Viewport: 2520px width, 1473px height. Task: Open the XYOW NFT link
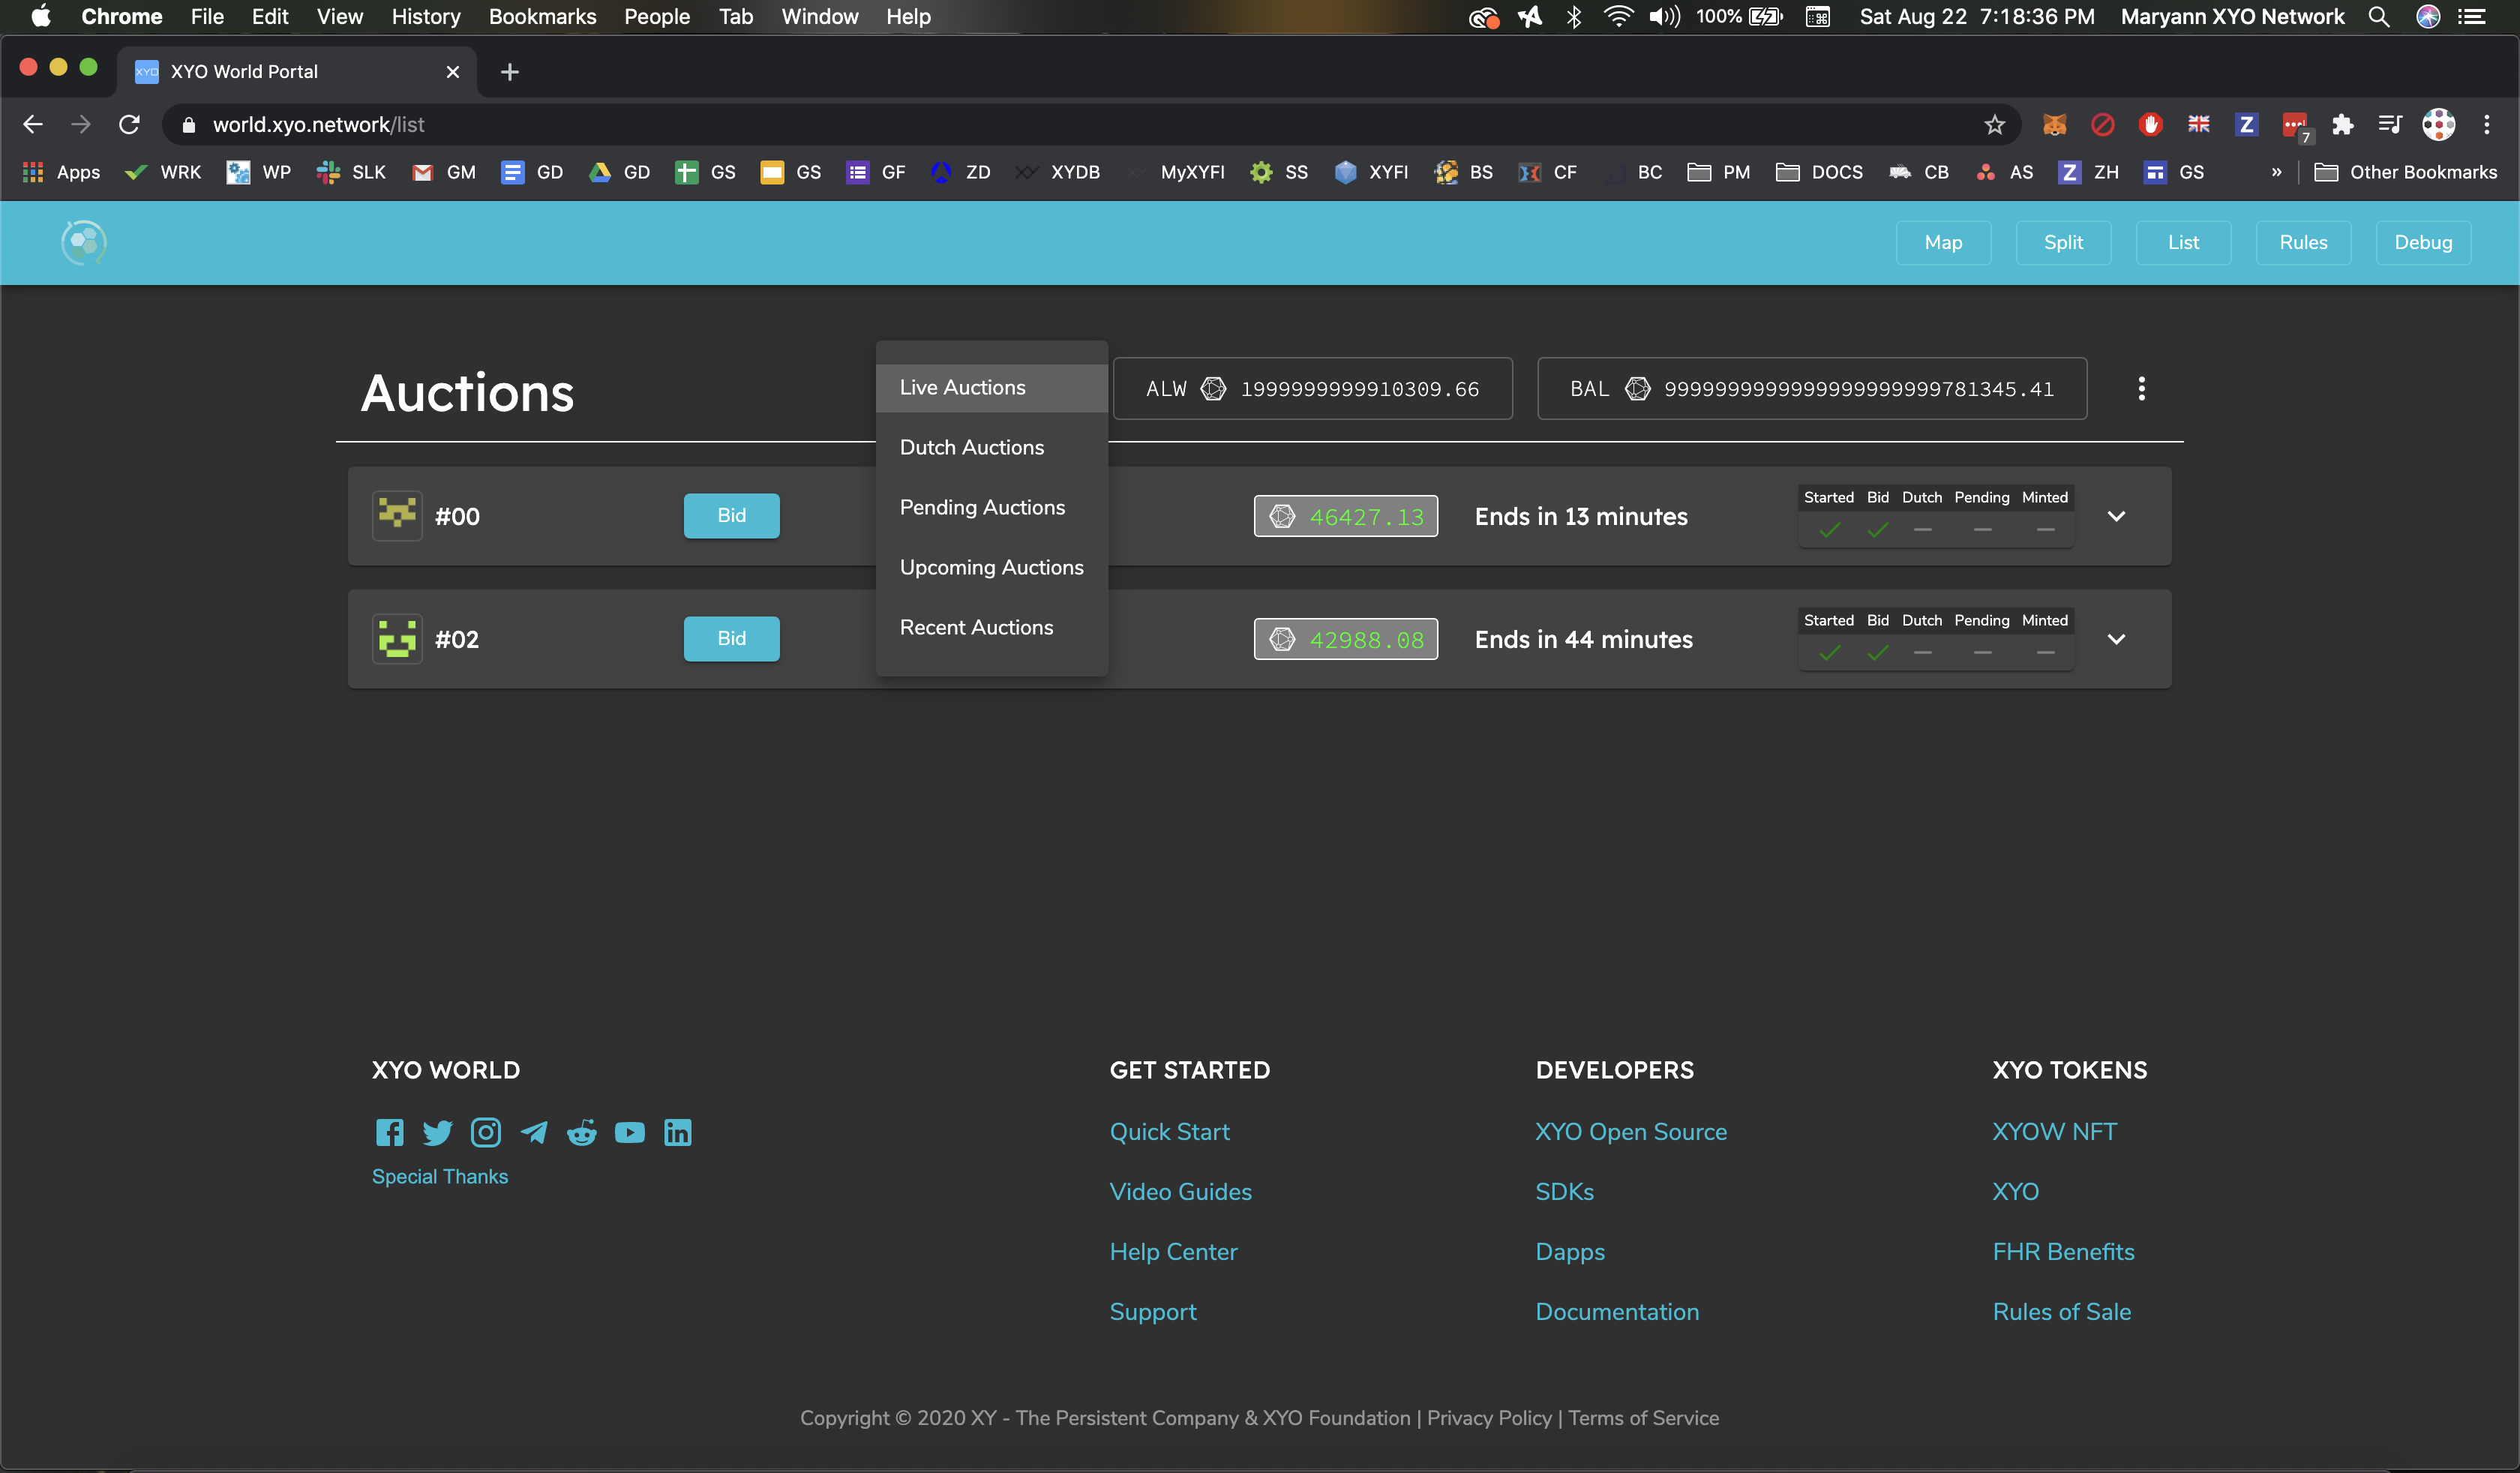pos(2054,1131)
